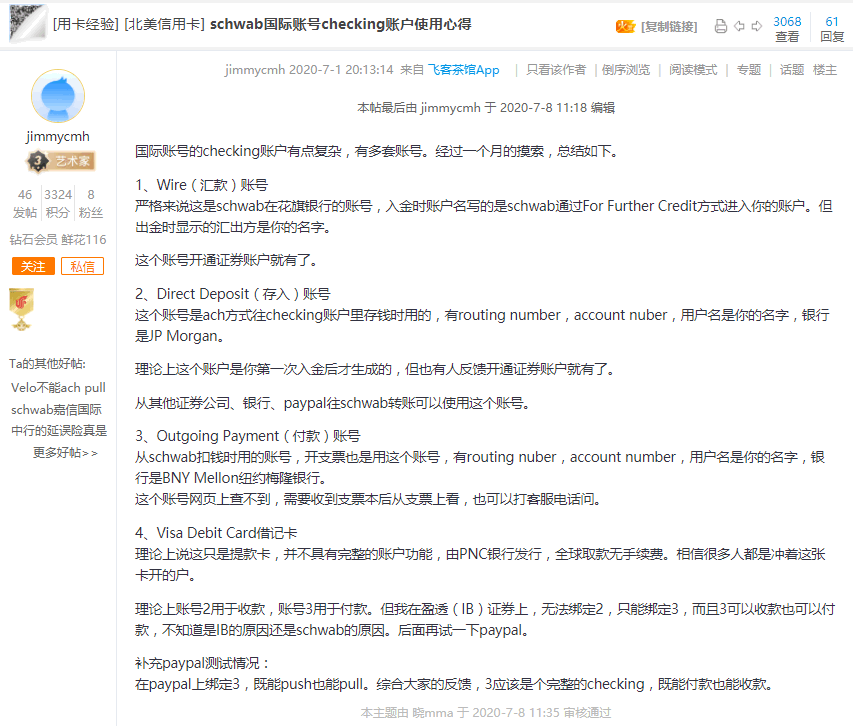853x726 pixels.
Task: Click the 艺术家 rank badge
Action: 61,161
